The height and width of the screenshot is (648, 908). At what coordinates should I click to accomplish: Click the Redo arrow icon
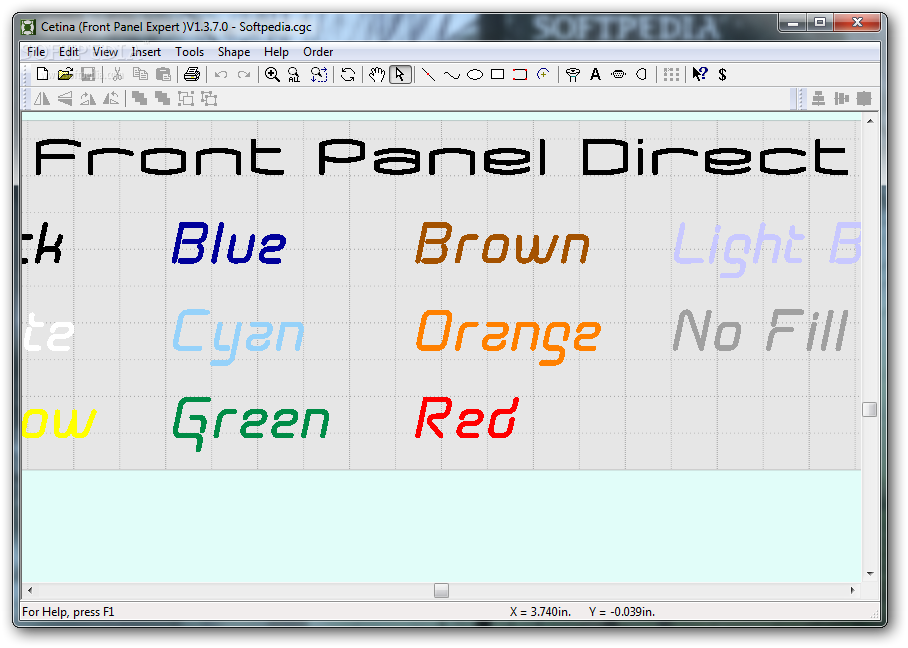click(x=244, y=74)
